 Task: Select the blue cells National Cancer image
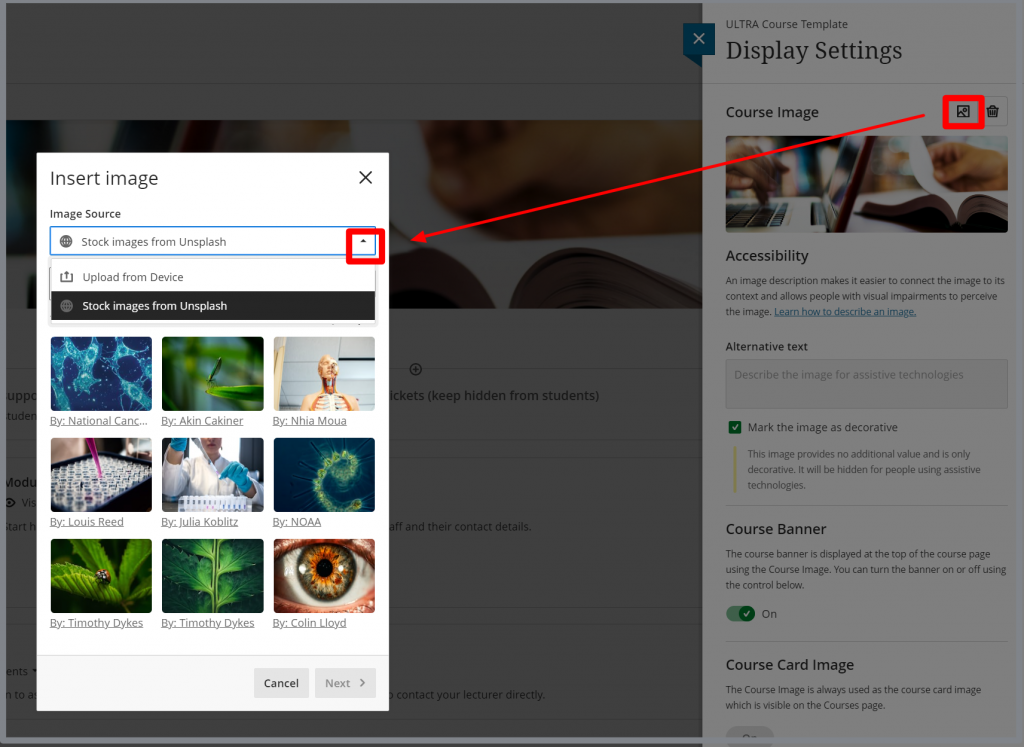(x=101, y=373)
